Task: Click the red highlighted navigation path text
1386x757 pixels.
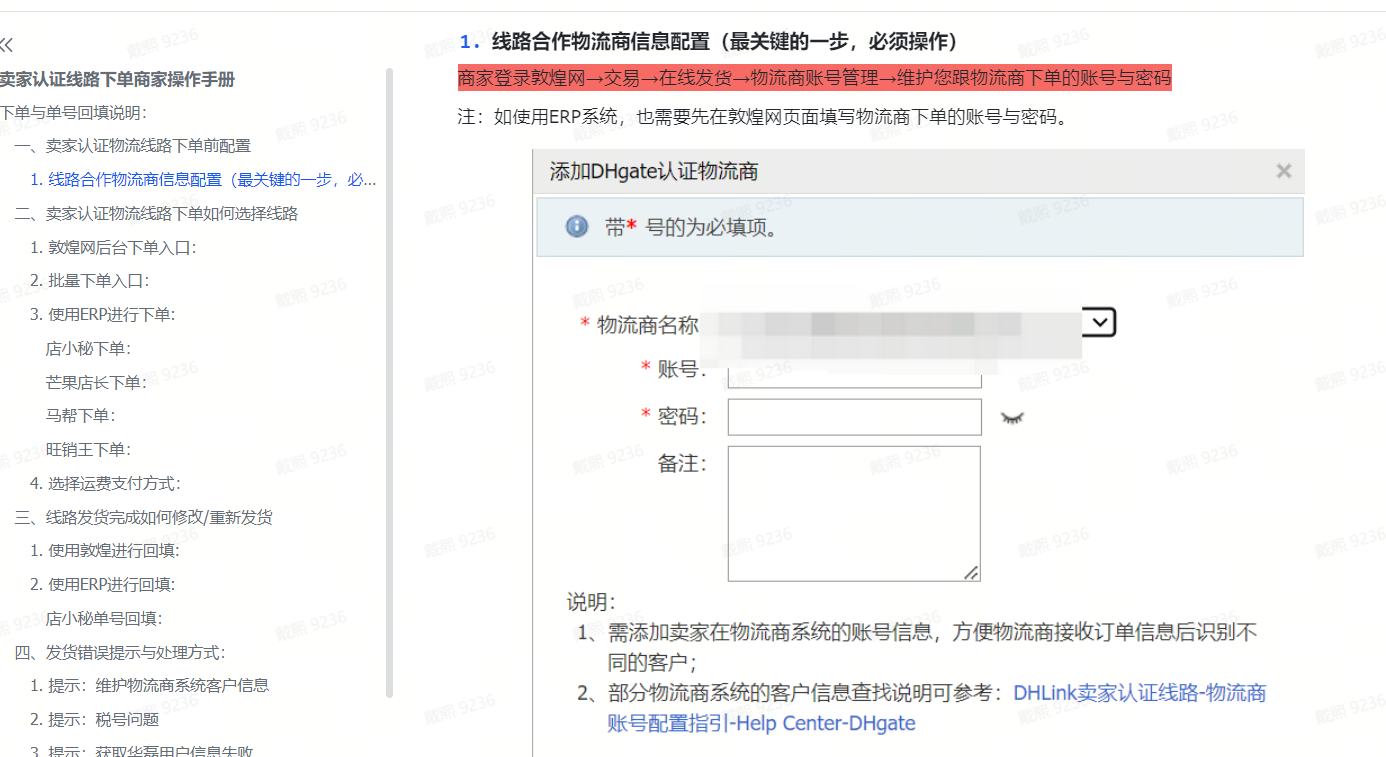Action: (814, 78)
